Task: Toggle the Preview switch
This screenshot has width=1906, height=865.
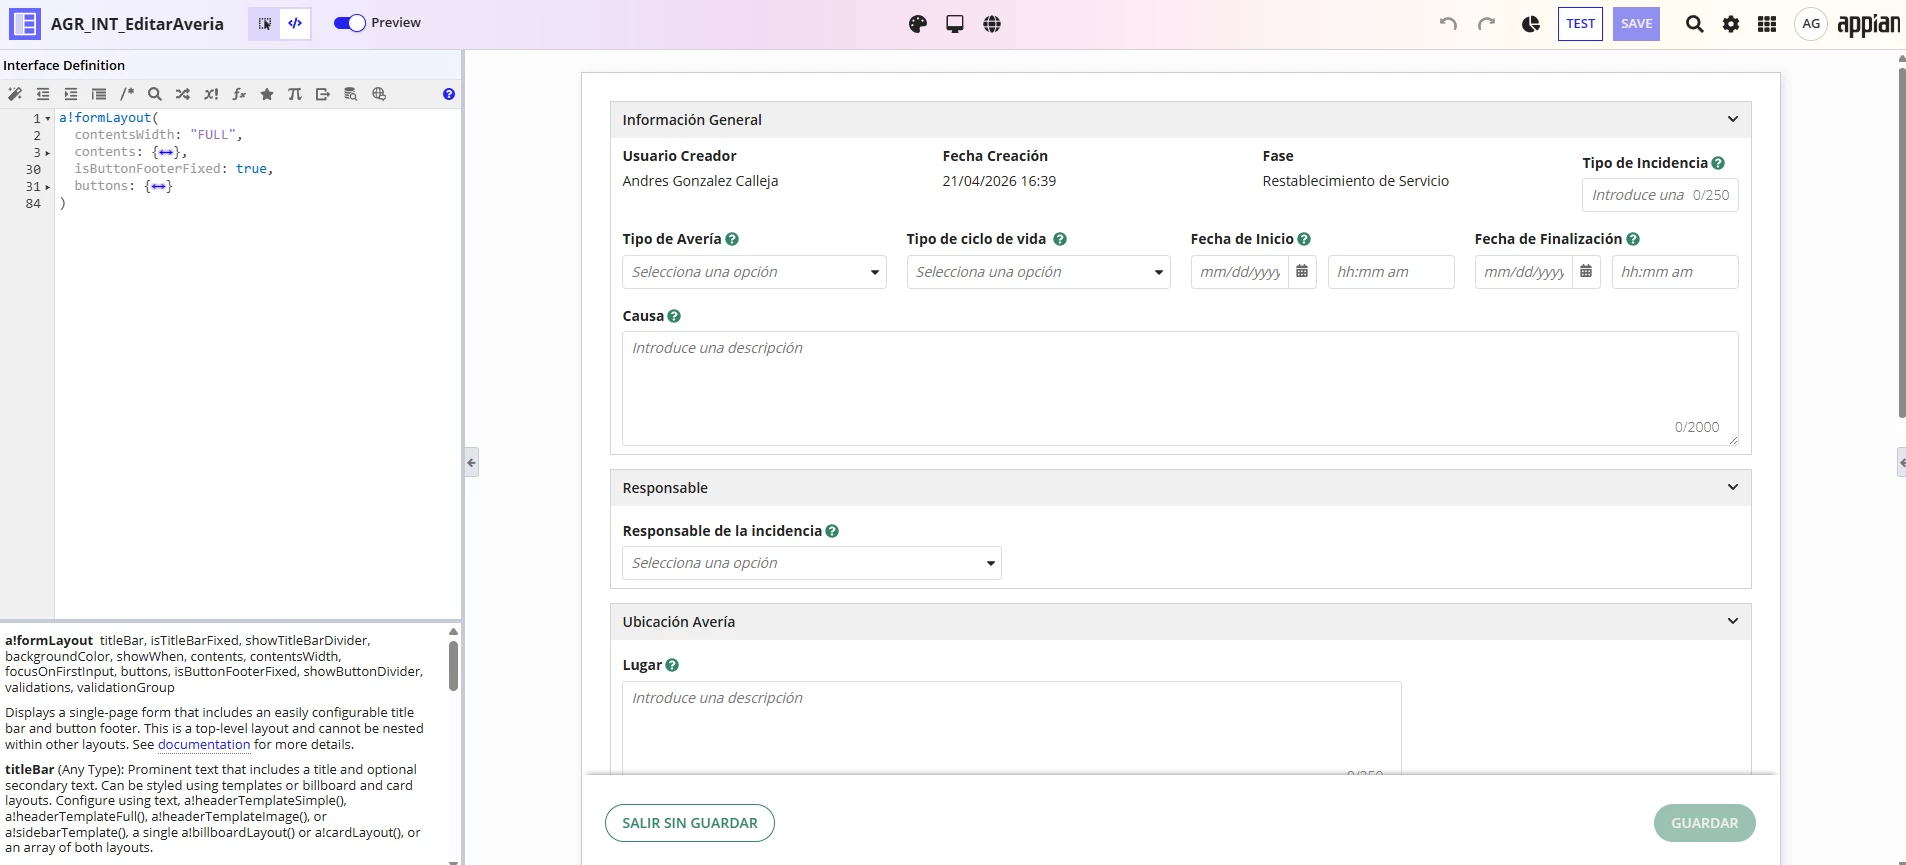Action: (350, 23)
